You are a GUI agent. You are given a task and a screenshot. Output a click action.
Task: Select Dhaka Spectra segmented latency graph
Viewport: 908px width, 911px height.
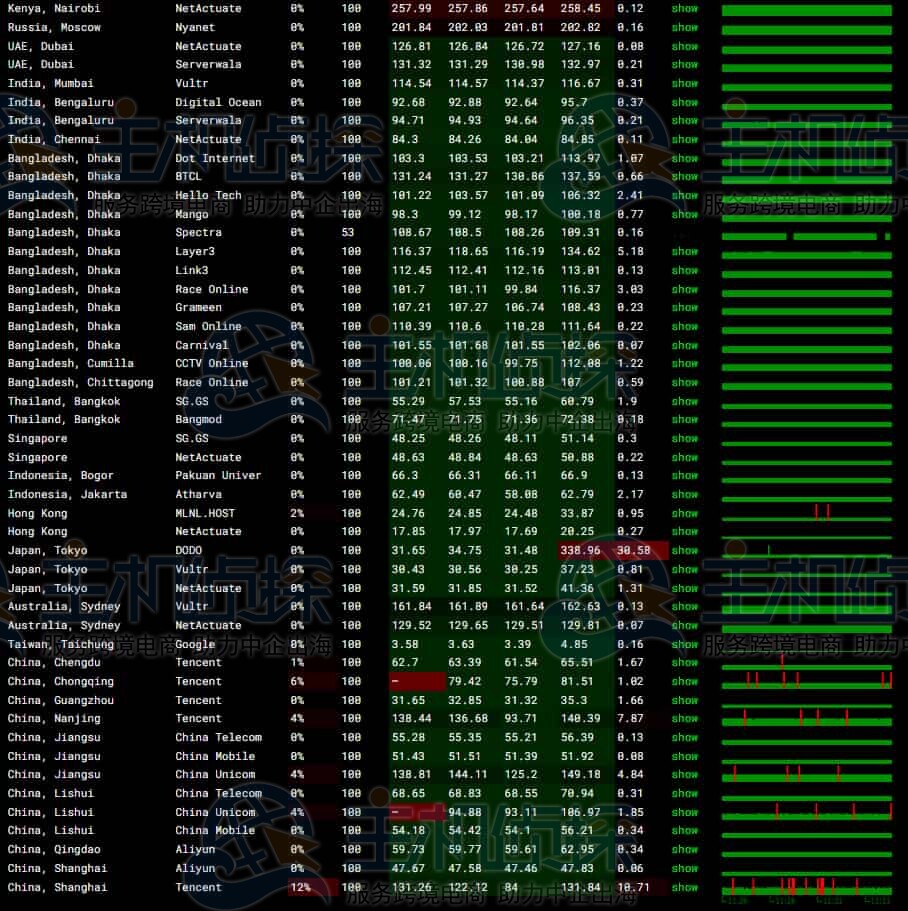pyautogui.click(x=807, y=236)
